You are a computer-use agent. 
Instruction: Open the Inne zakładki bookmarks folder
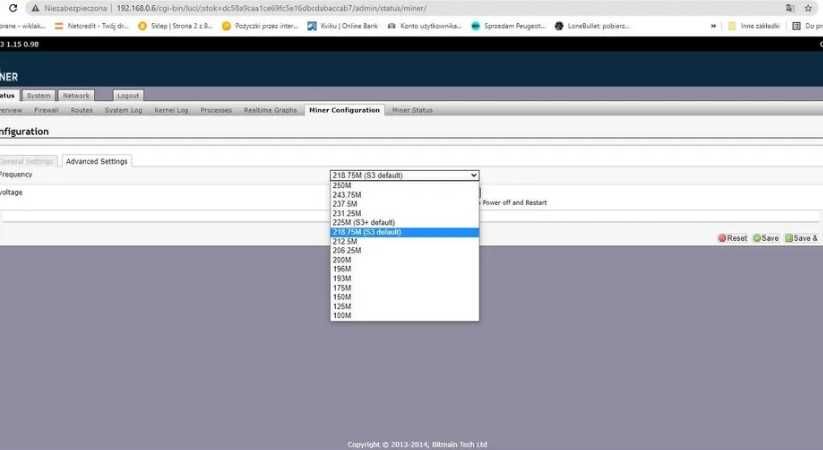(753, 26)
